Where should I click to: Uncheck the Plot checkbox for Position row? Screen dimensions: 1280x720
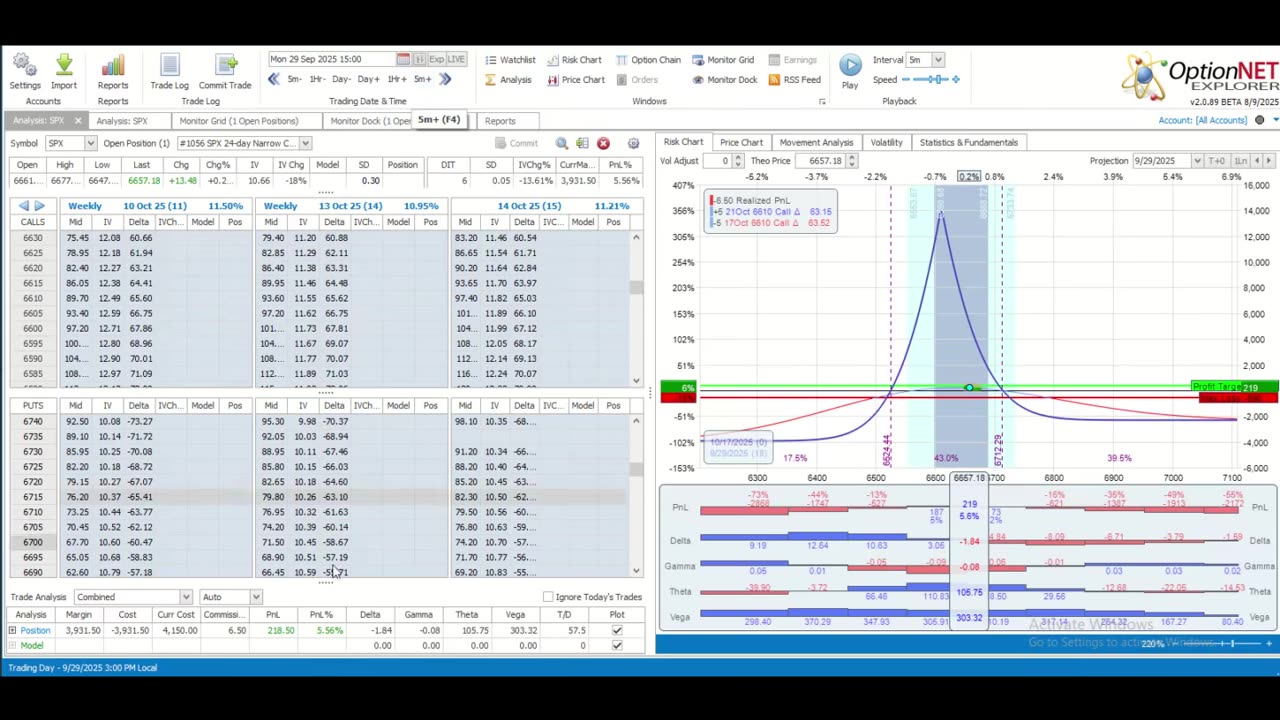click(x=616, y=630)
